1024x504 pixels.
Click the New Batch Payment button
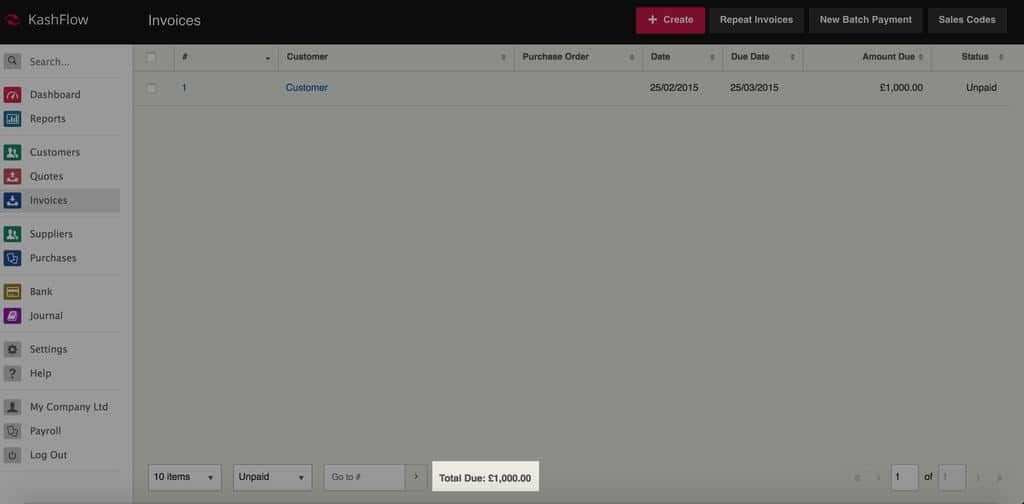865,20
